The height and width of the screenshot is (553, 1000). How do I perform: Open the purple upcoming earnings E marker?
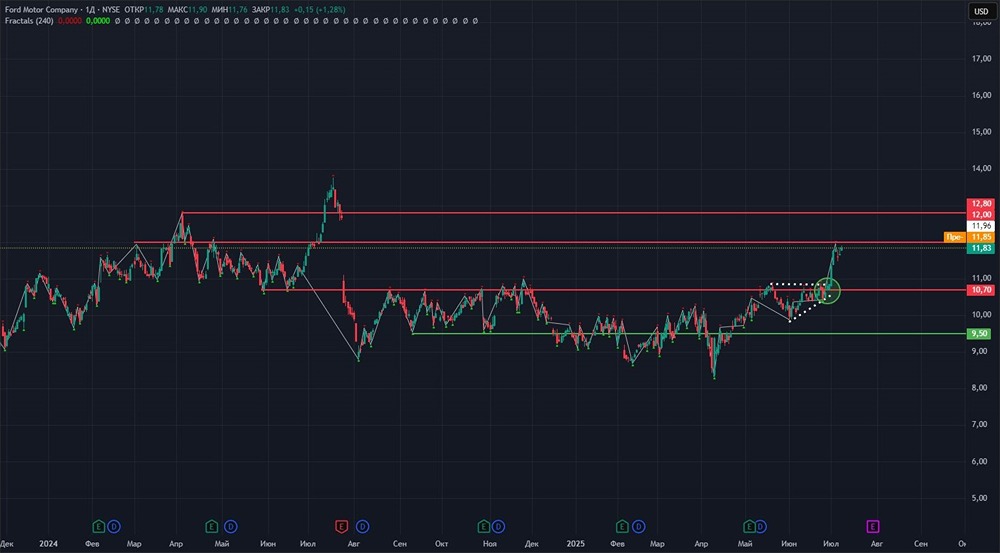[872, 525]
